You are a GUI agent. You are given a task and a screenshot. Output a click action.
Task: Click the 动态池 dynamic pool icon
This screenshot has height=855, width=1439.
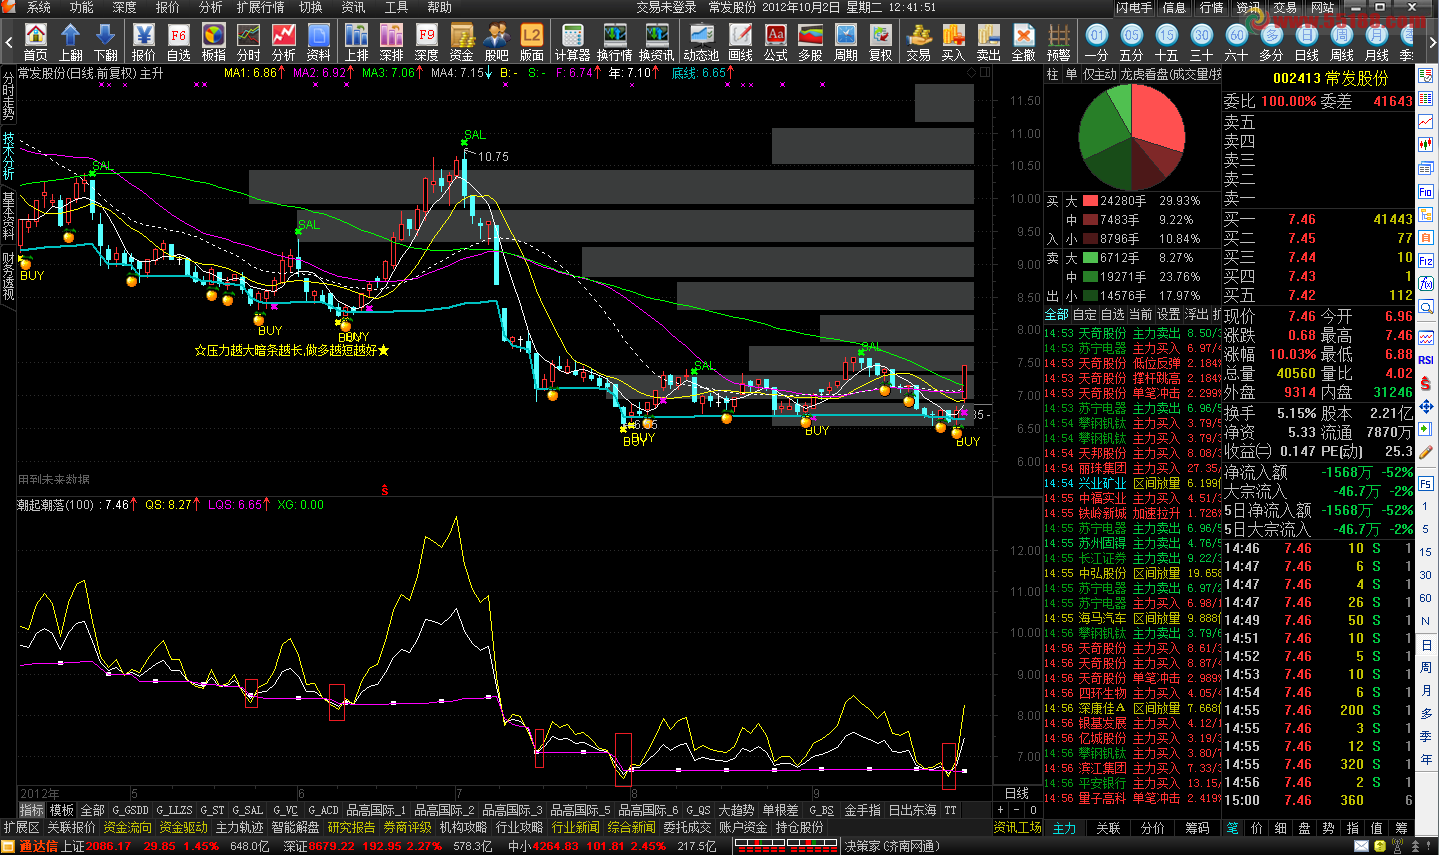coord(701,42)
